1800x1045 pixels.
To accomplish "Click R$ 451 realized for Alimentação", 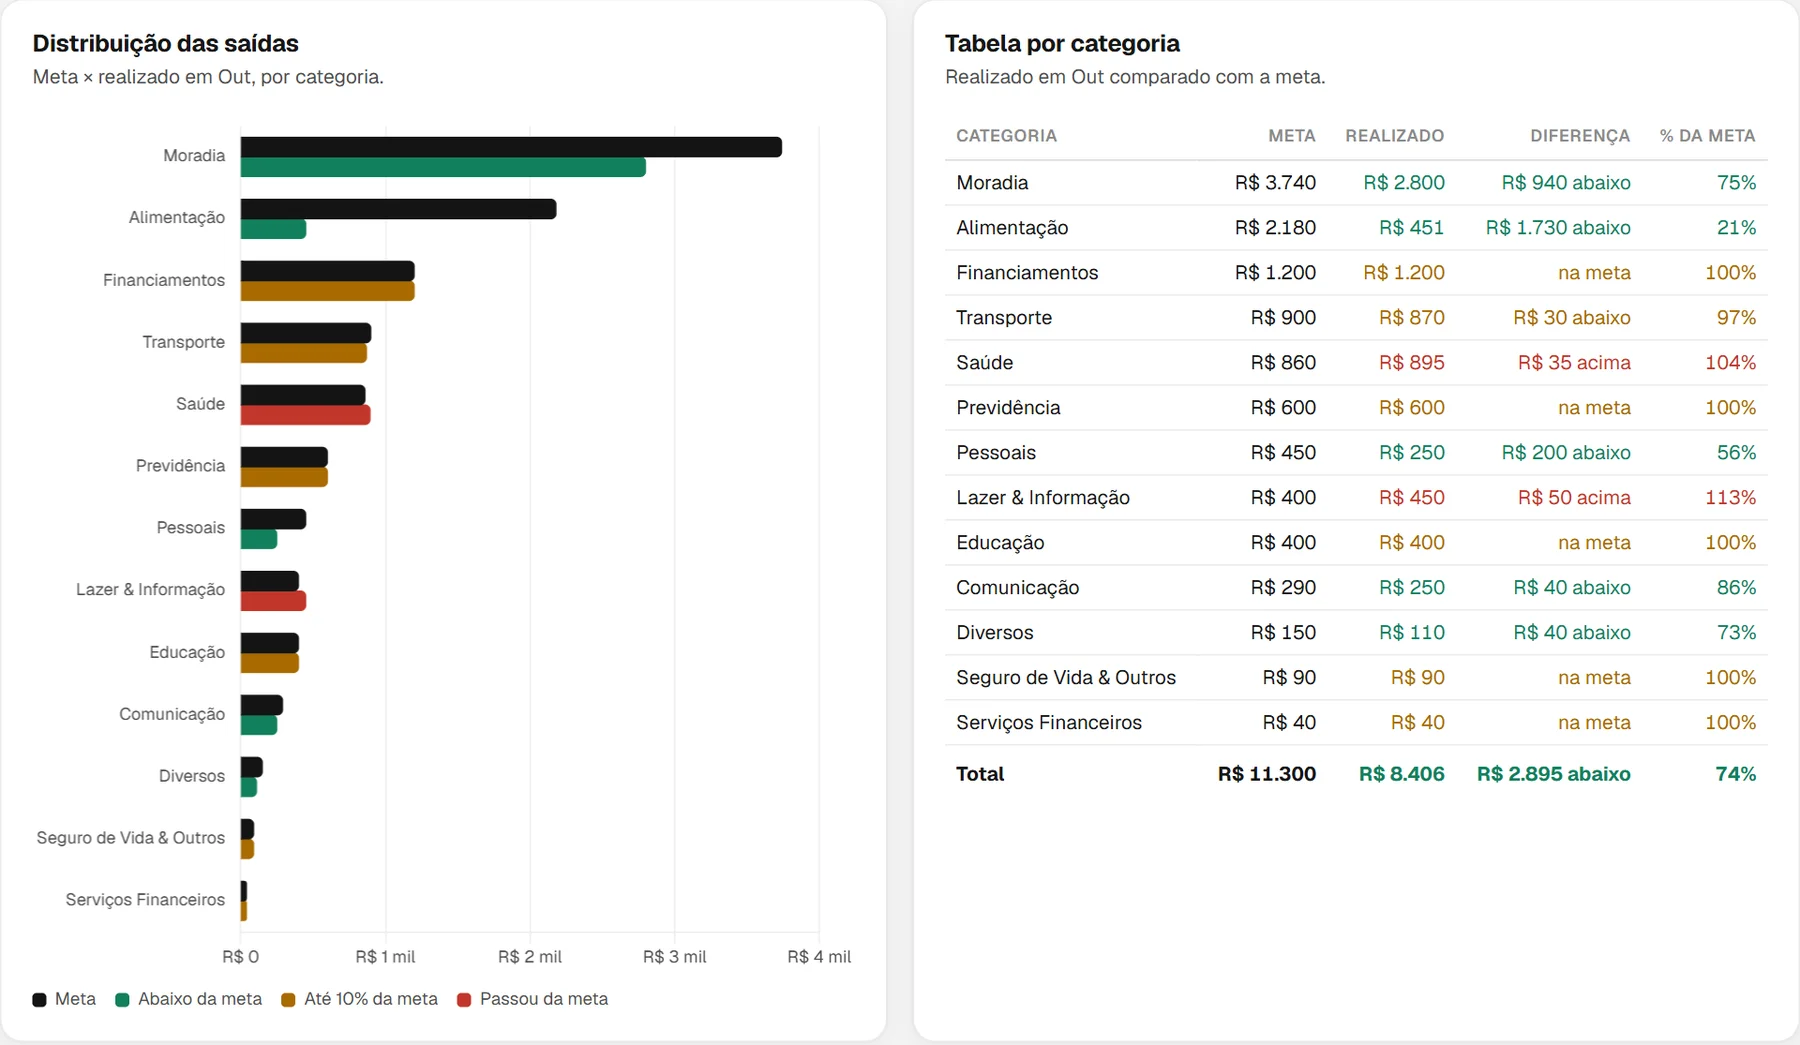I will (x=1411, y=228).
